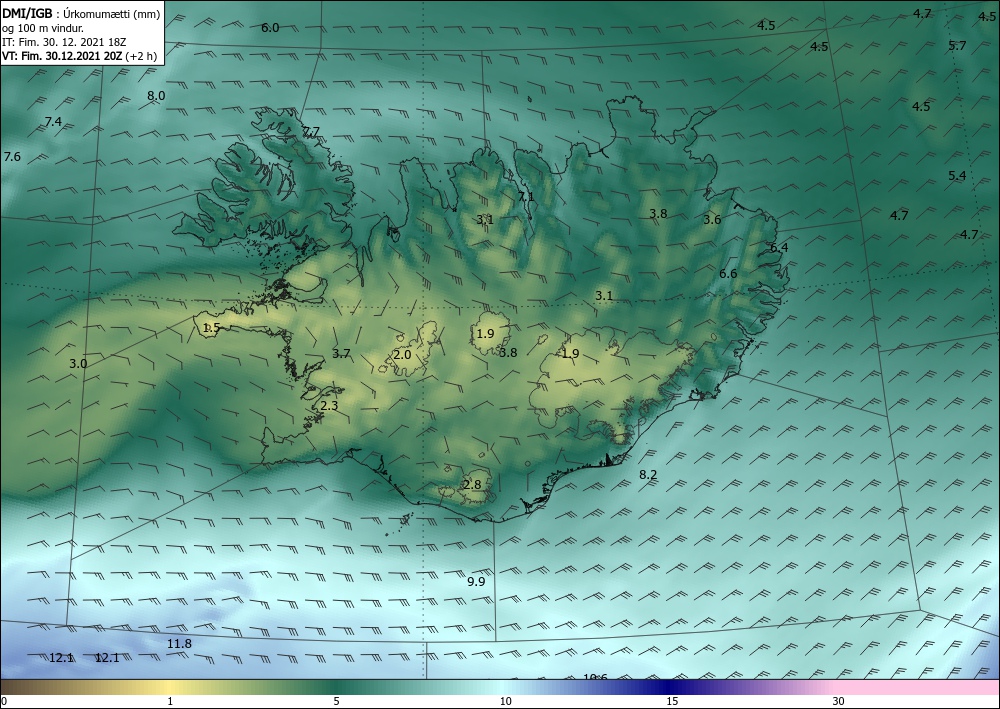Image resolution: width=1000 pixels, height=709 pixels.
Task: Click the 6.4 value on the east coast
Action: 779,247
